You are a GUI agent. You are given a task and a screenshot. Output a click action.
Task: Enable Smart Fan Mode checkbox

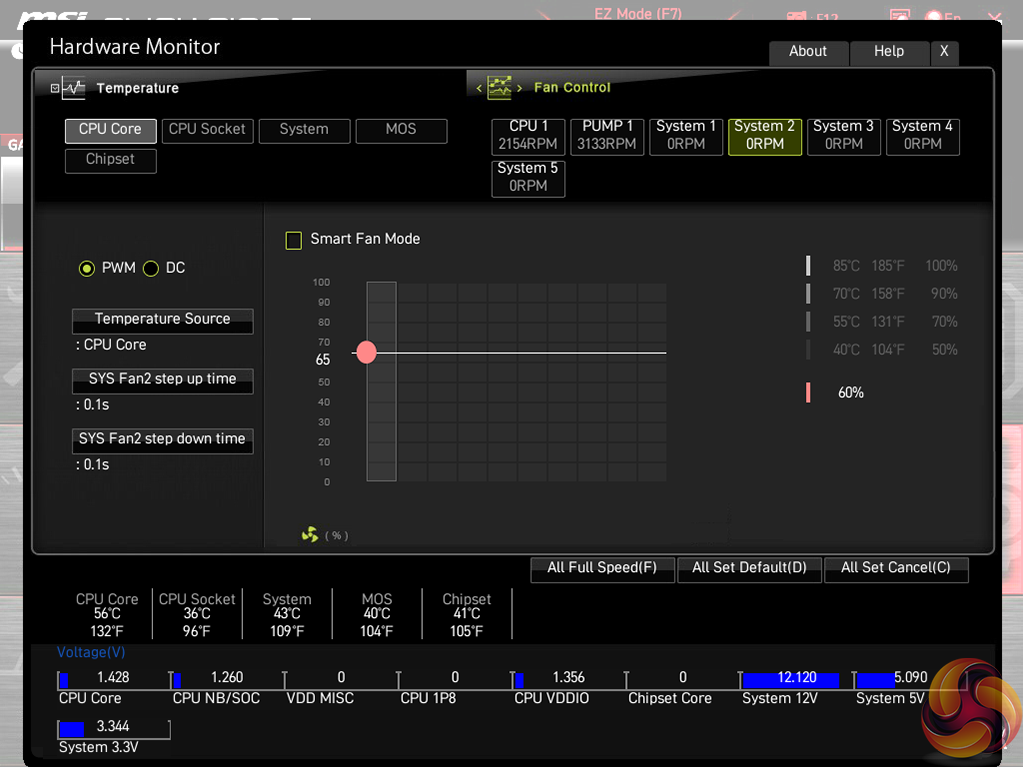click(x=294, y=240)
